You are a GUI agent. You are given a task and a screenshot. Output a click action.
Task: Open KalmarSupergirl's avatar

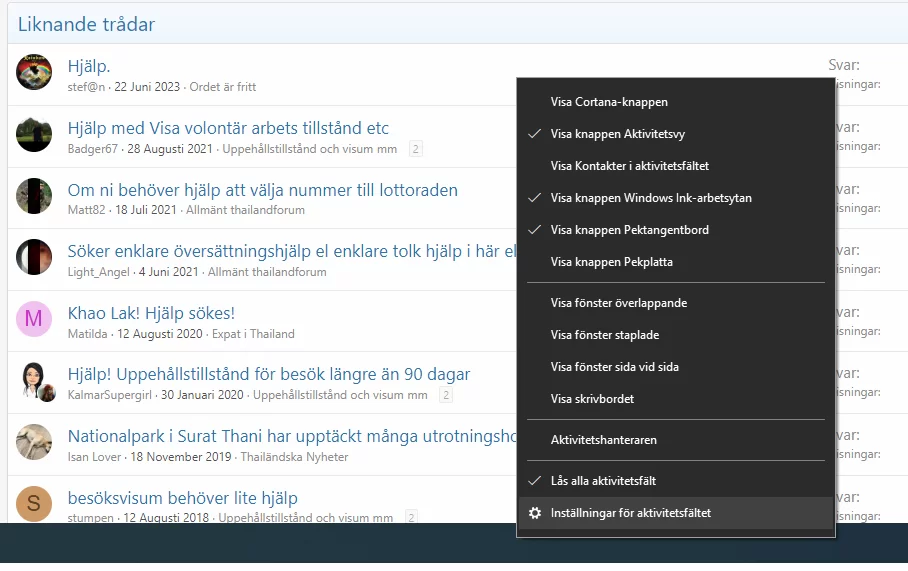pos(34,381)
